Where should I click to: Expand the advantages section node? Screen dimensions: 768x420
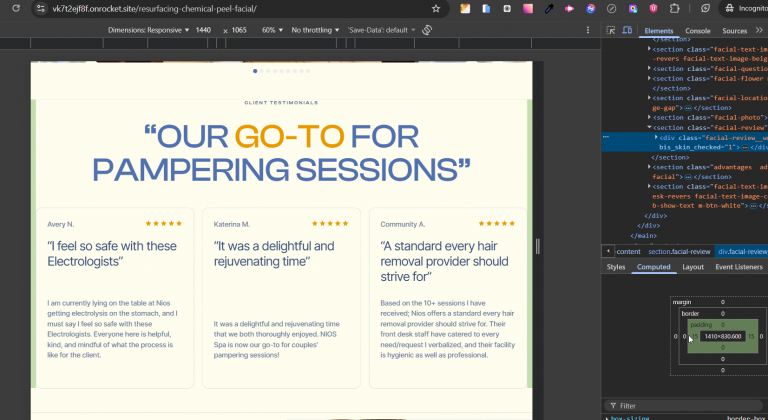(x=649, y=167)
